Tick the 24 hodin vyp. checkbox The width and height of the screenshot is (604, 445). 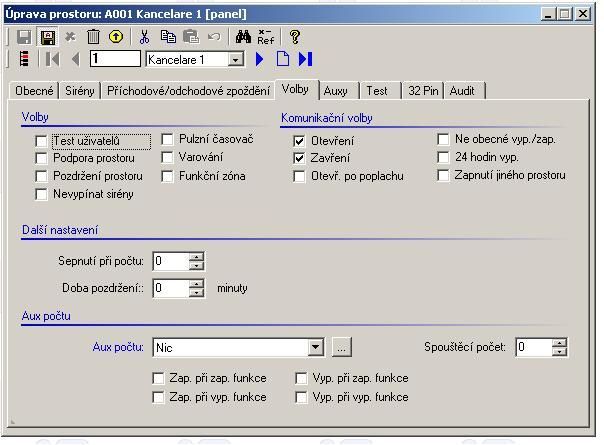443,158
